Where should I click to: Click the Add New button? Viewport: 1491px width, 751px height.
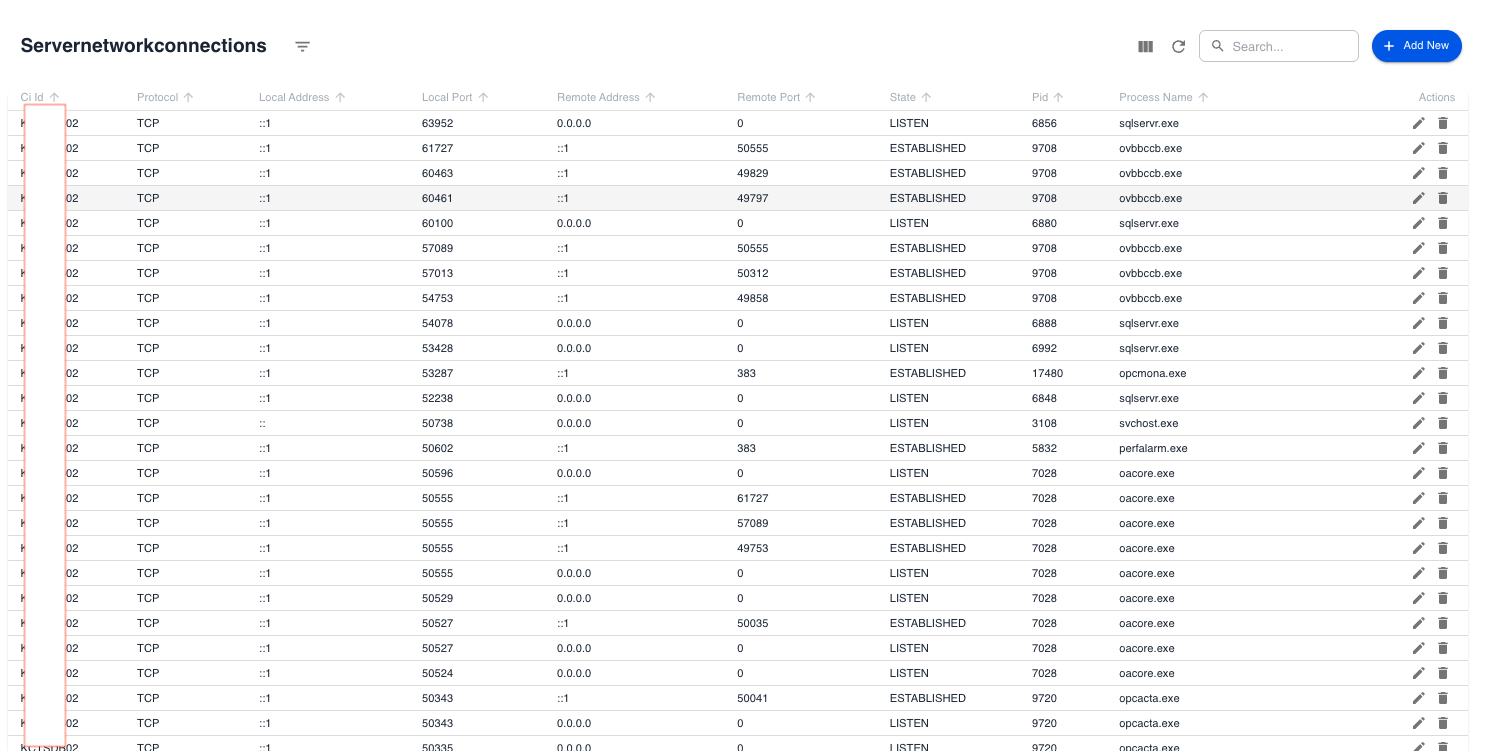click(1416, 46)
